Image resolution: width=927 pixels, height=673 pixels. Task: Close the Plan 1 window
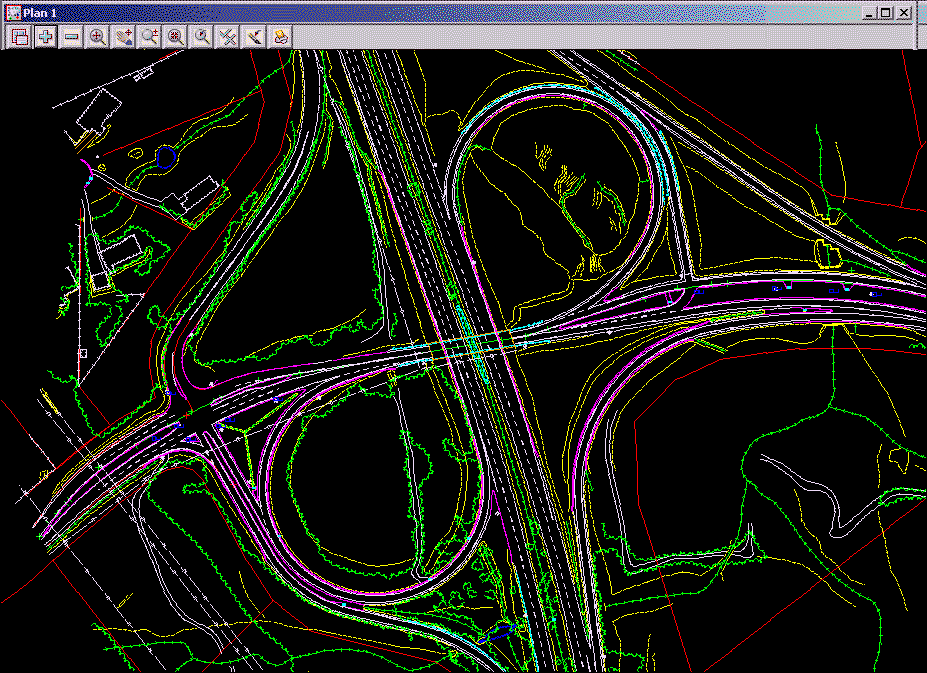(905, 12)
